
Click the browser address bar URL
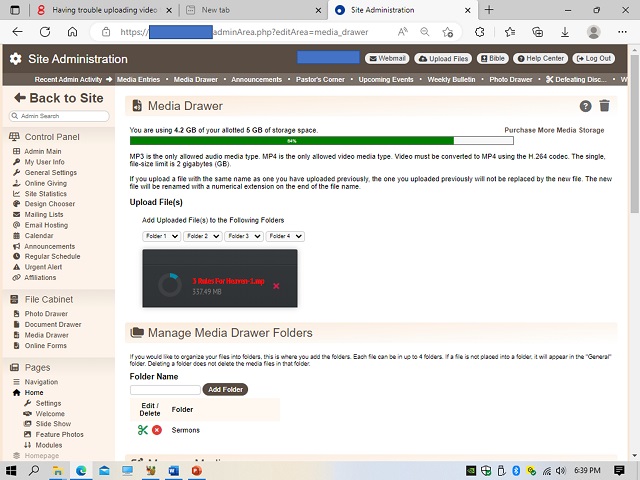(x=244, y=32)
